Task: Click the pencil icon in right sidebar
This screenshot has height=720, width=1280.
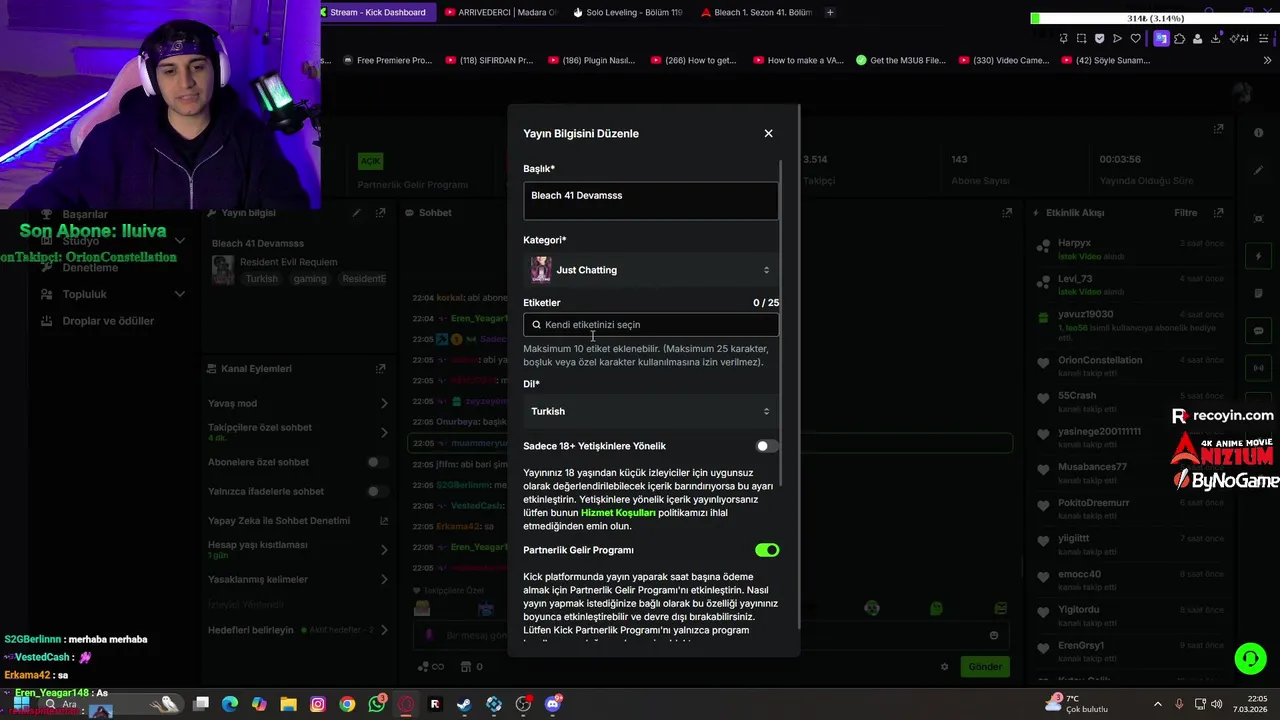Action: 1258,170
